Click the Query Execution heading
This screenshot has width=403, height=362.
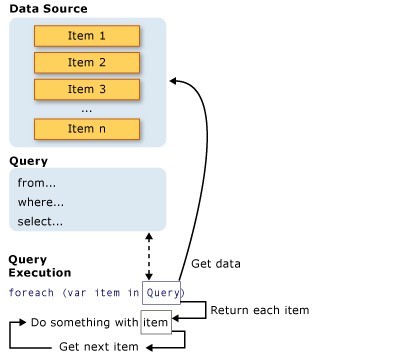(x=40, y=266)
